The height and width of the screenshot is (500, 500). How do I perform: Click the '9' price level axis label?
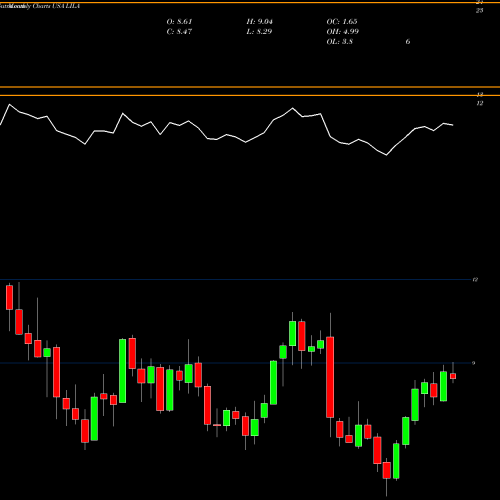pos(473,363)
